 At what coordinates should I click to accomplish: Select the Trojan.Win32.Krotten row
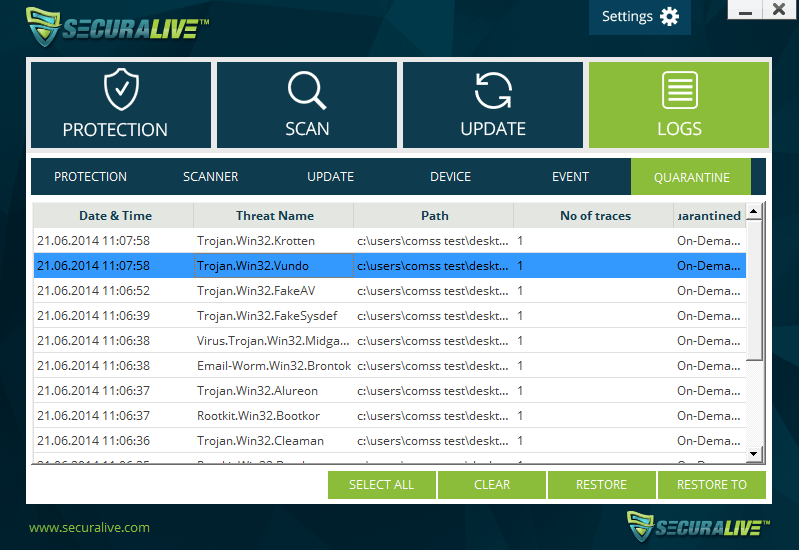pyautogui.click(x=390, y=241)
